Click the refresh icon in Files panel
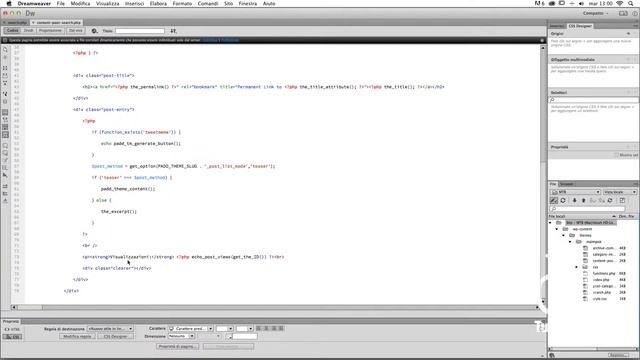Viewport: 640px width, 360px height. point(563,200)
